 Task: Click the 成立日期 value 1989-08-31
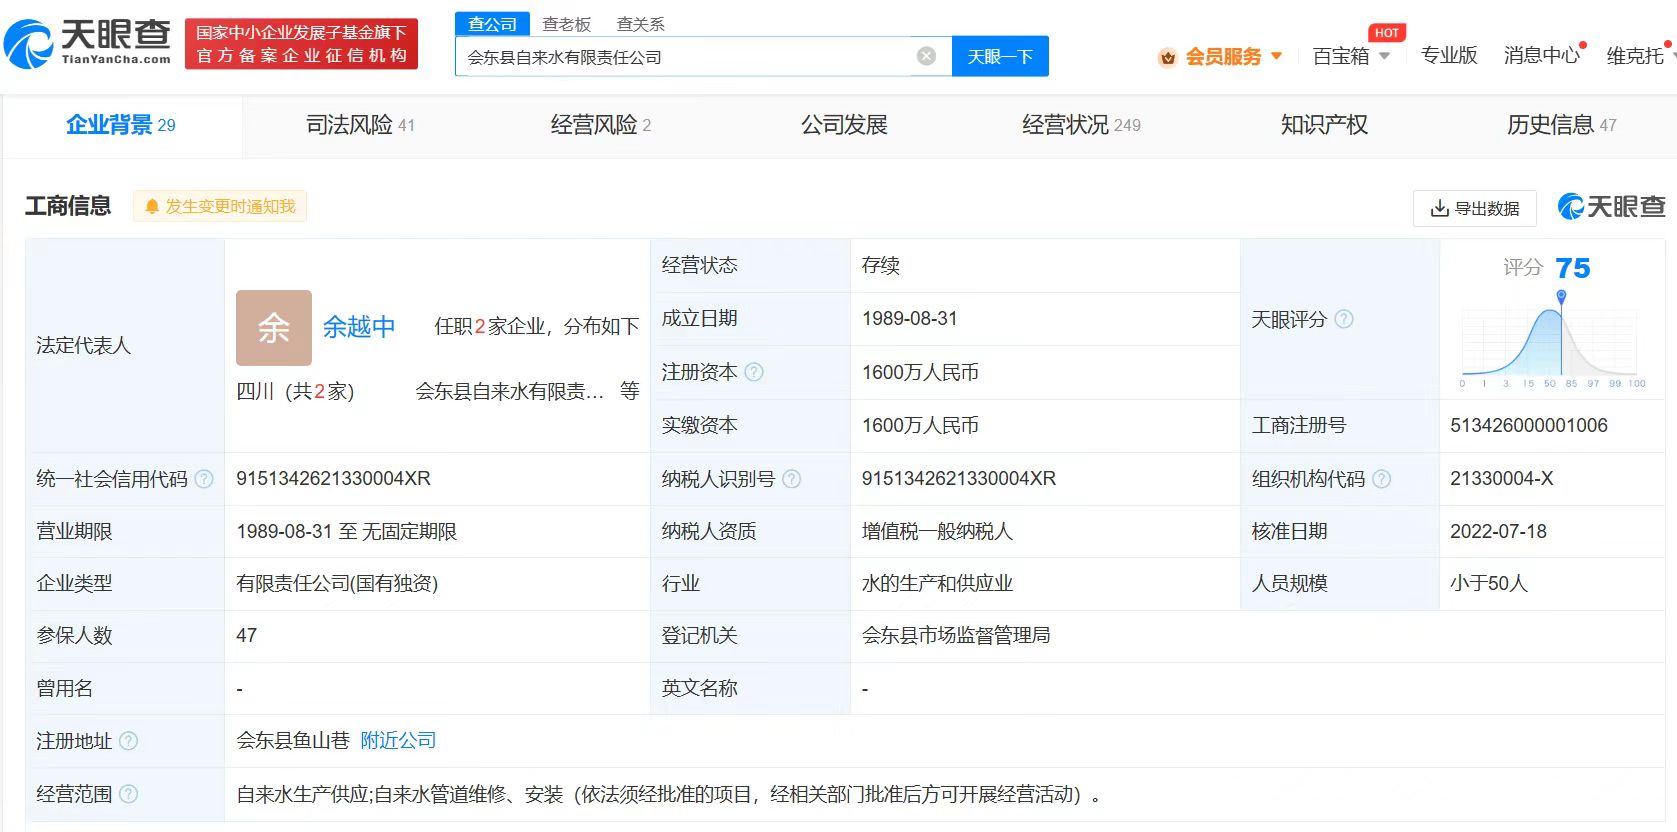(x=909, y=319)
